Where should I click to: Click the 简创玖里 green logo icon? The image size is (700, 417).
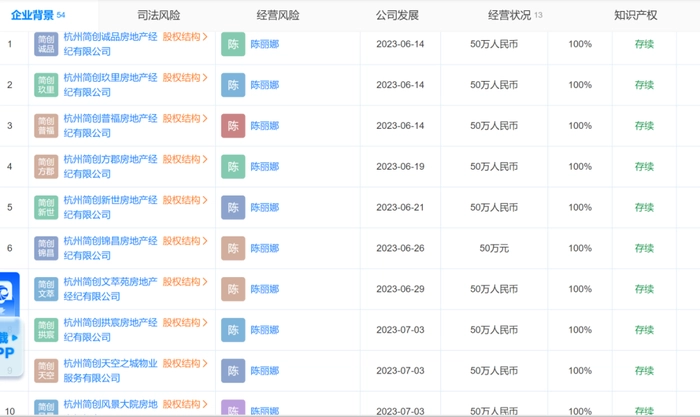(x=46, y=85)
